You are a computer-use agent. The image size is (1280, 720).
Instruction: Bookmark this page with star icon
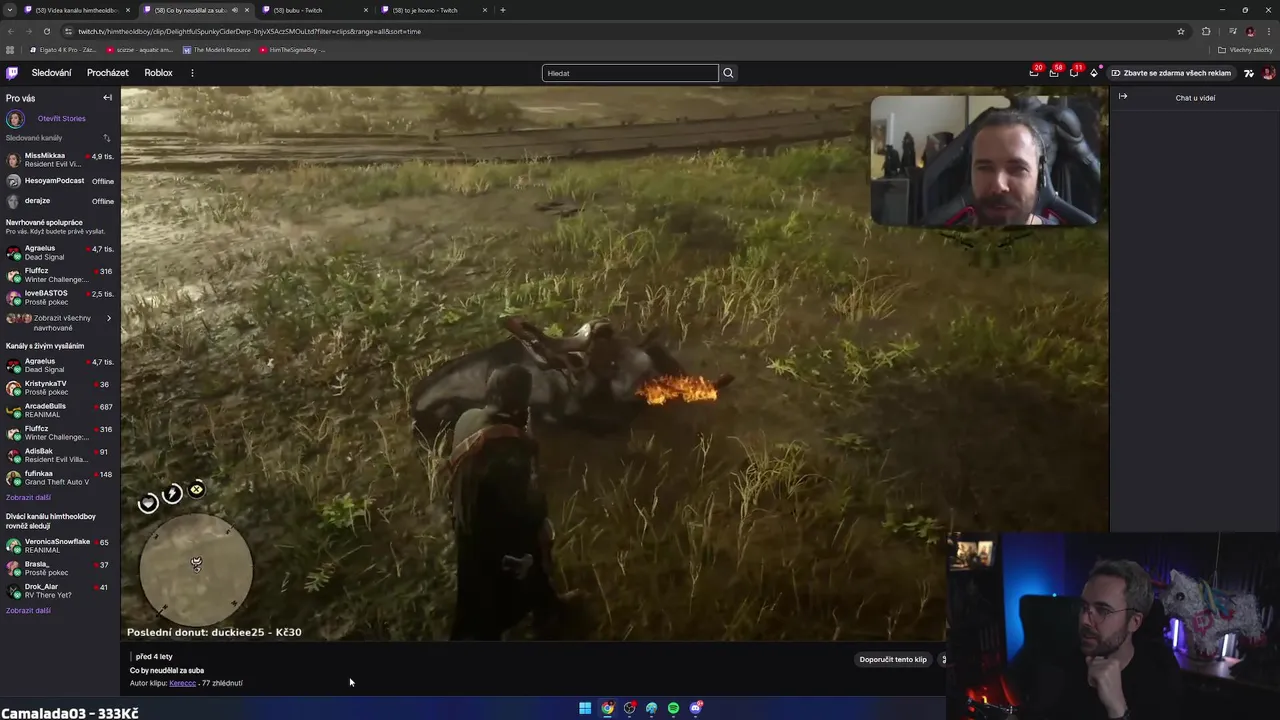1181,31
